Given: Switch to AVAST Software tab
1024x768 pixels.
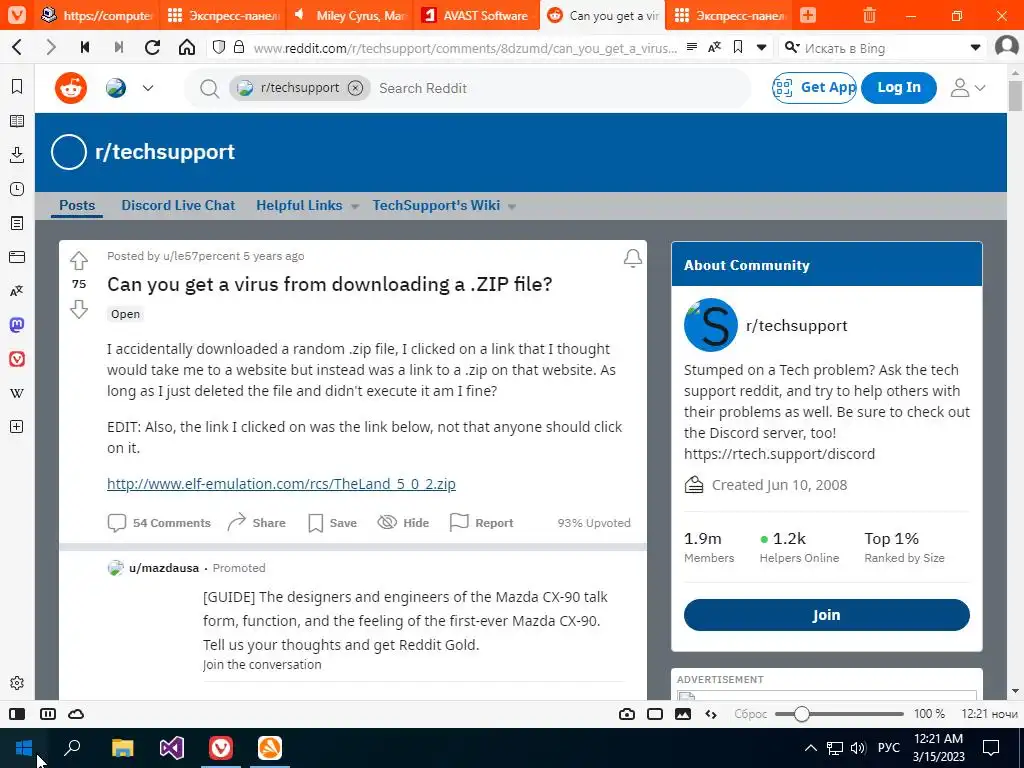Looking at the screenshot, I should [x=476, y=15].
